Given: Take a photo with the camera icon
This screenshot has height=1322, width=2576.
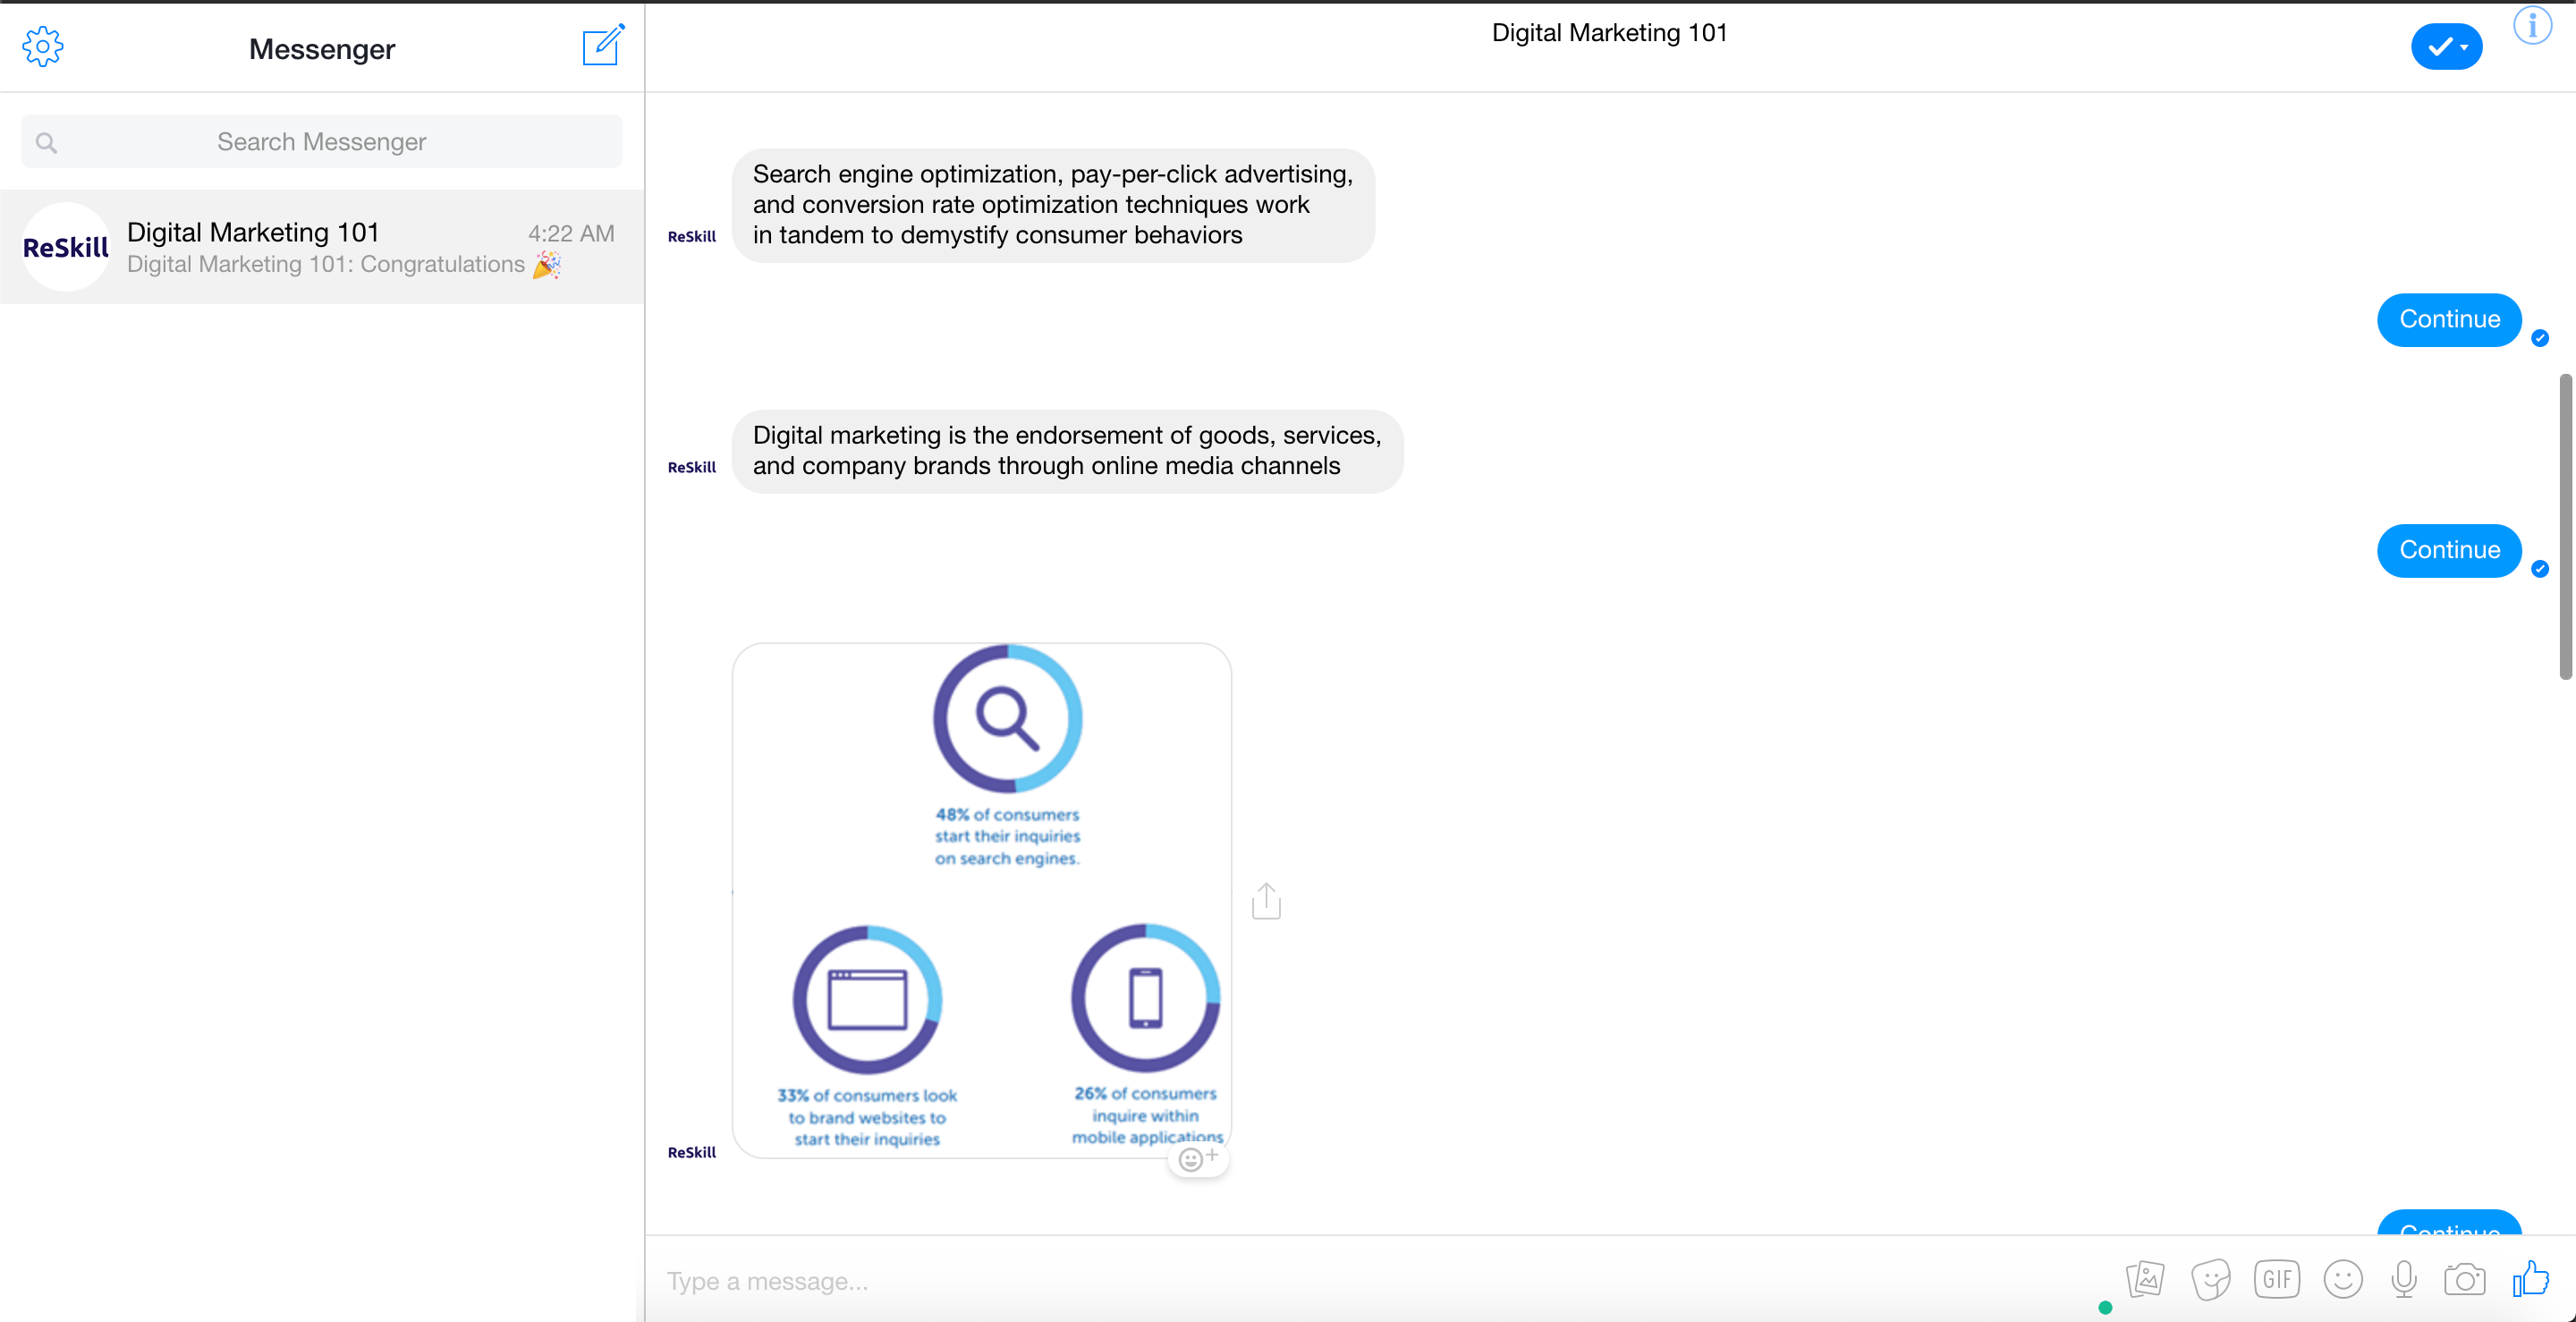Looking at the screenshot, I should (2464, 1279).
